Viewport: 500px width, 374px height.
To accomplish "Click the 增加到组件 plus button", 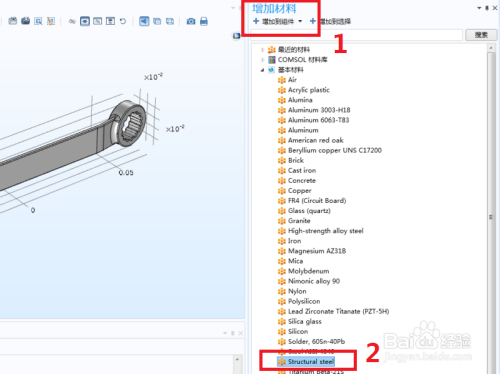I will click(273, 21).
